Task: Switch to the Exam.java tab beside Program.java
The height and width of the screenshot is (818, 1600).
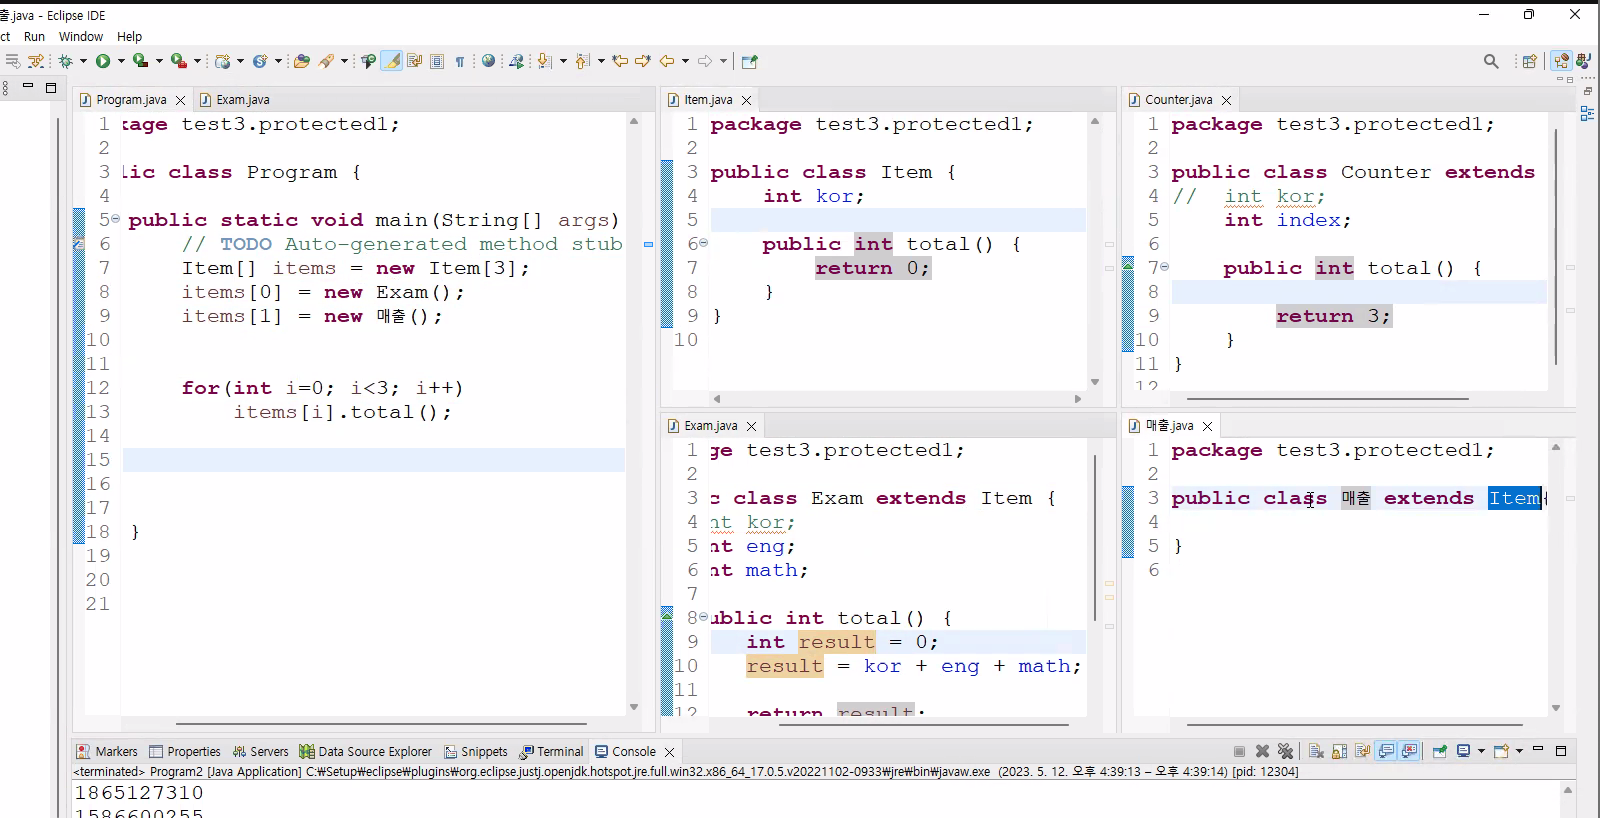Action: (x=234, y=100)
